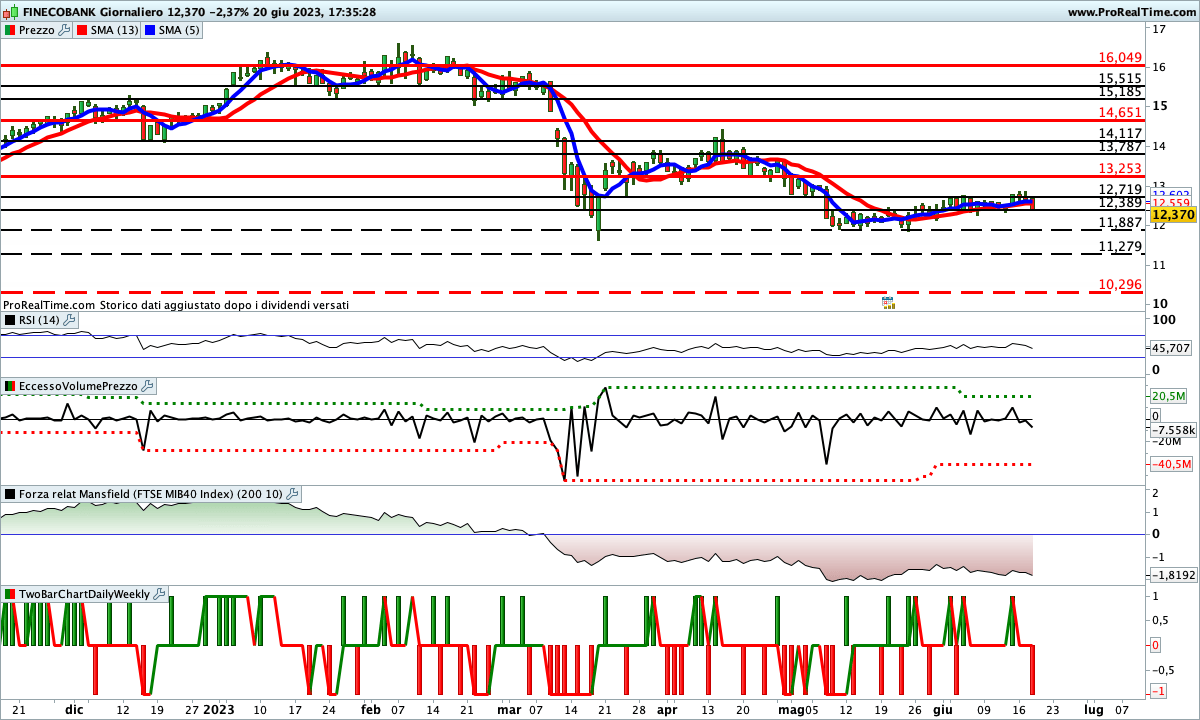This screenshot has height=720, width=1200.
Task: Click the red SMA (13) color square
Action: pos(82,30)
